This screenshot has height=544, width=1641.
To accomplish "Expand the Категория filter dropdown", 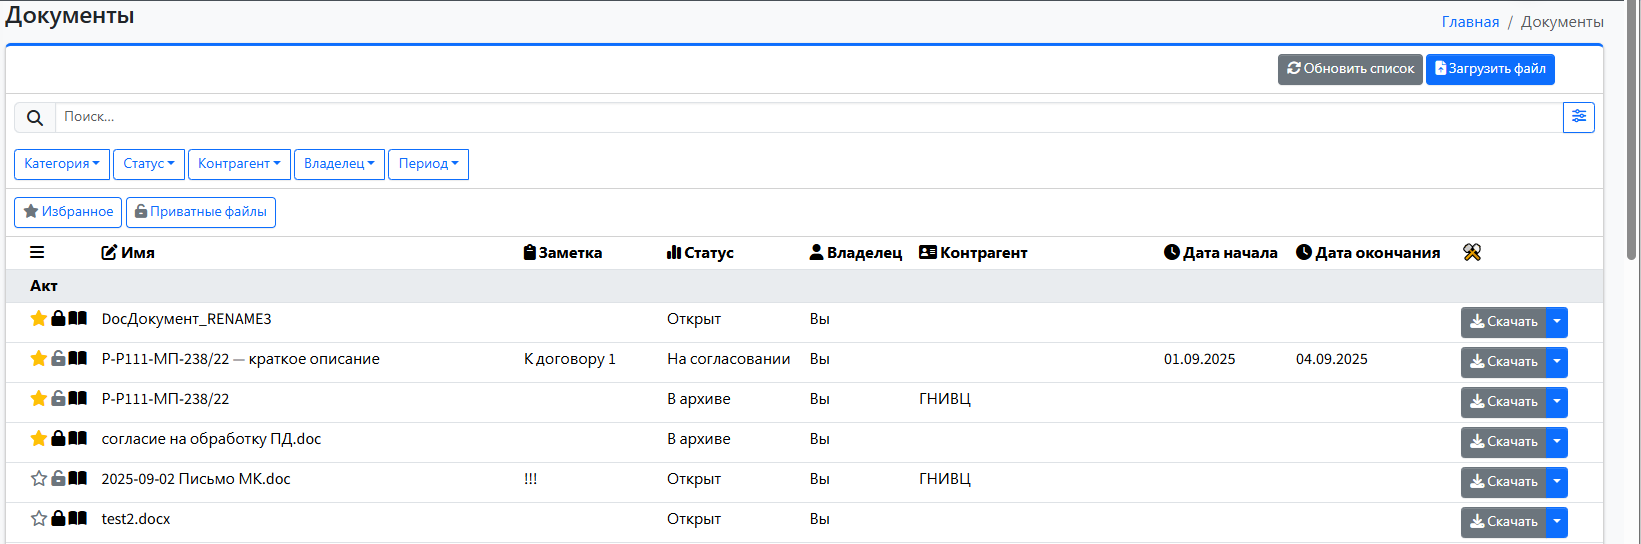I will pos(62,164).
